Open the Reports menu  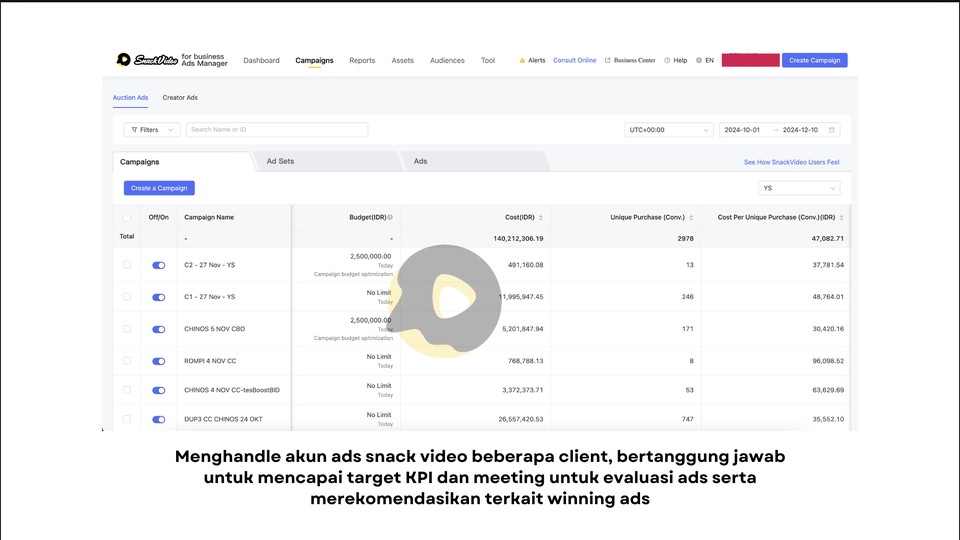362,61
